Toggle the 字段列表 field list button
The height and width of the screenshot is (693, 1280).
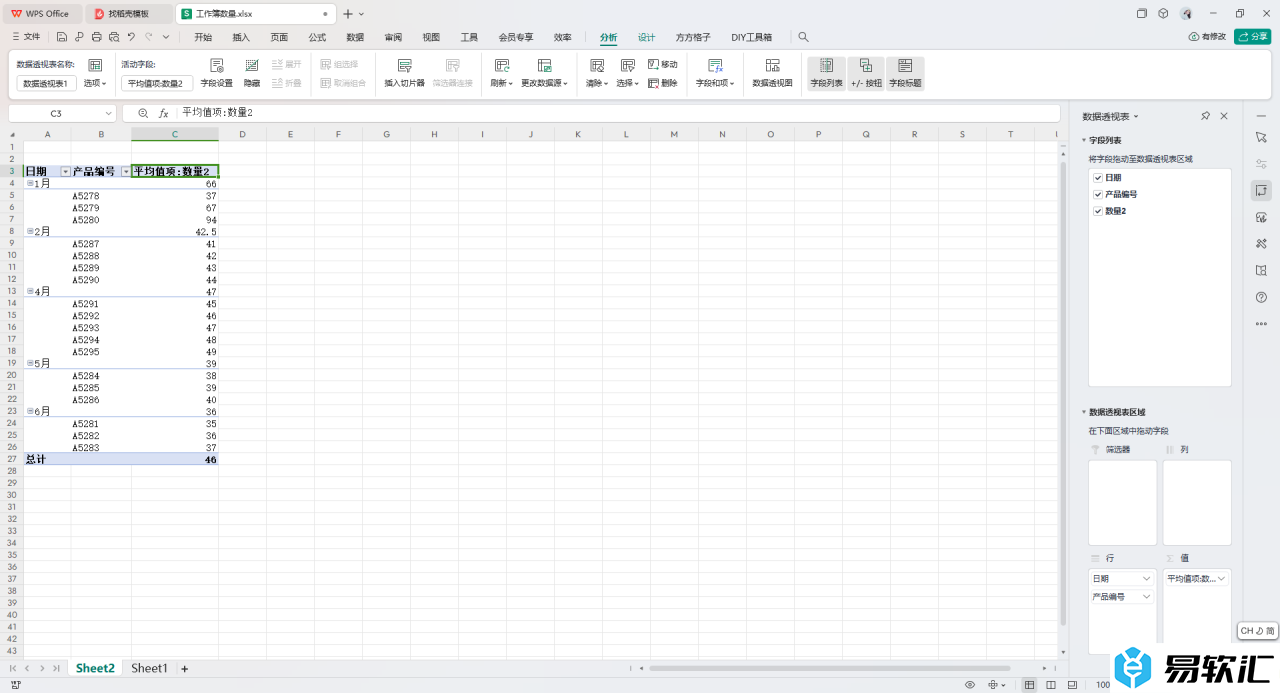(826, 72)
